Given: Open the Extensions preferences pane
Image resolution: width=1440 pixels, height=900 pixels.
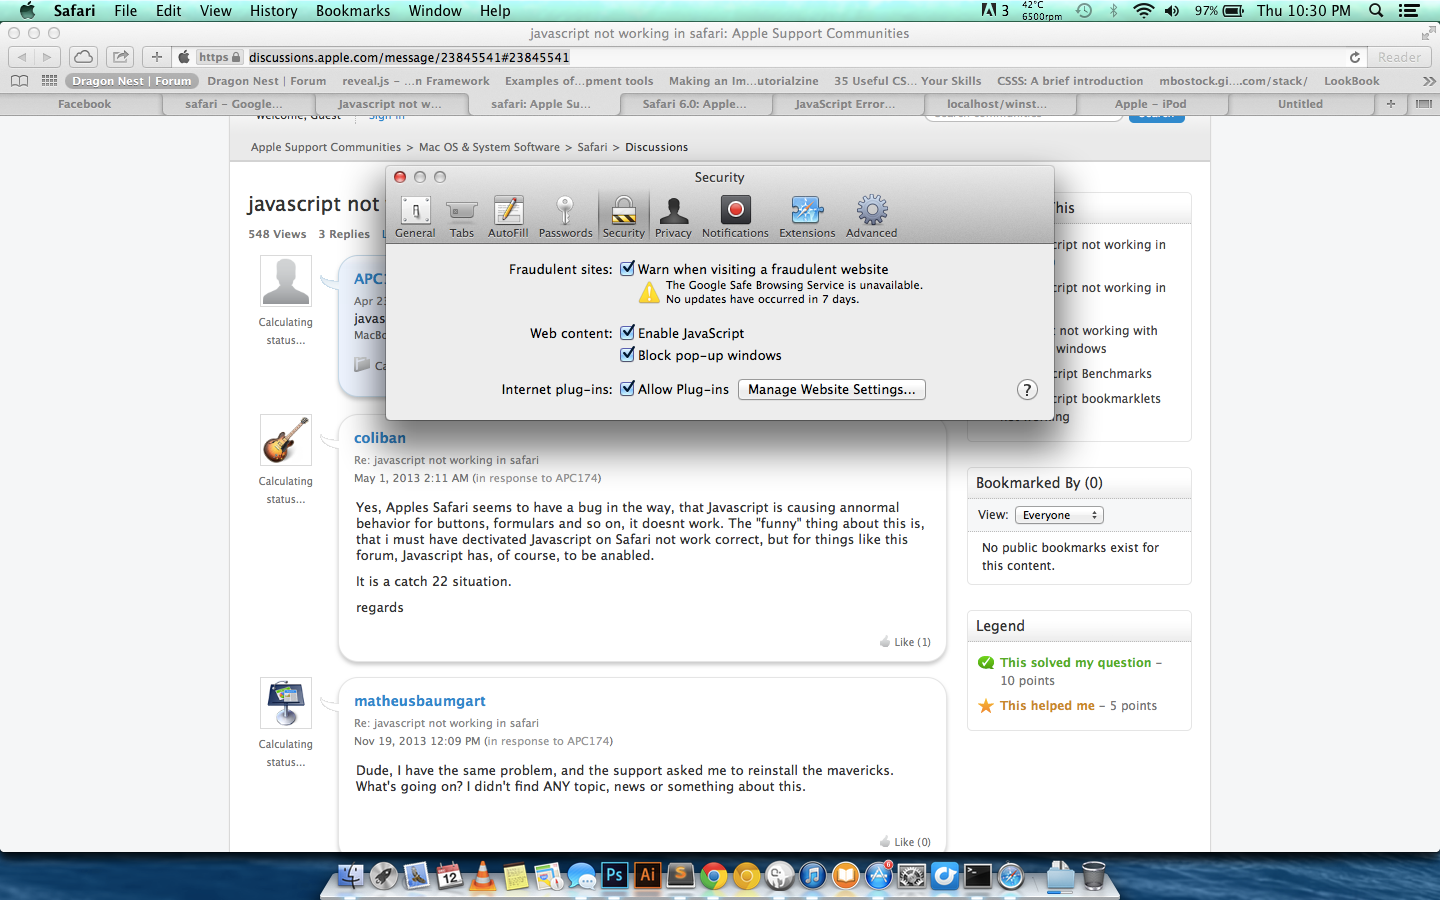Looking at the screenshot, I should (x=807, y=217).
